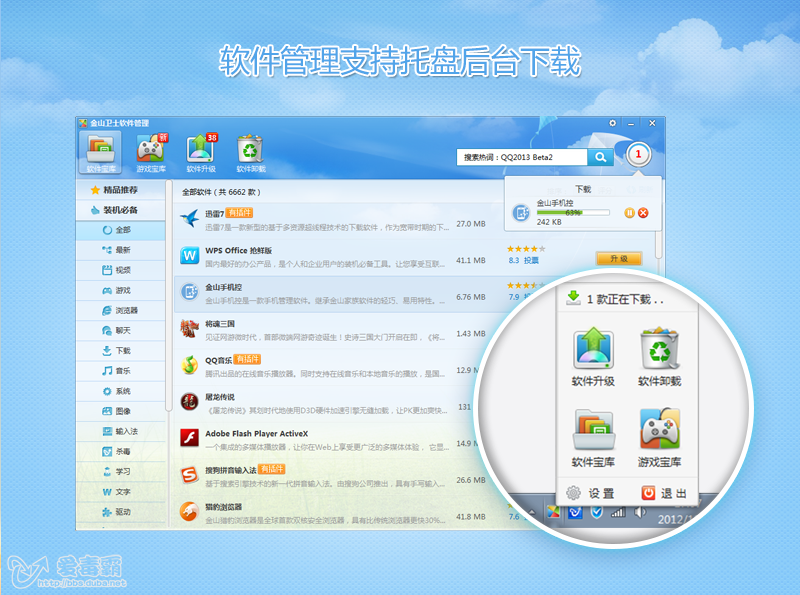Select 全部 in the sidebar
Image resolution: width=800 pixels, height=595 pixels.
click(x=120, y=230)
